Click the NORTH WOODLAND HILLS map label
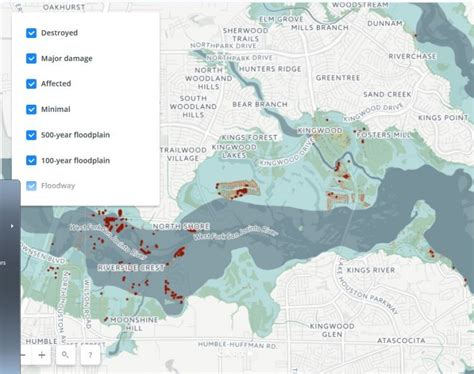Screen dimensions: 474x374 [209, 78]
